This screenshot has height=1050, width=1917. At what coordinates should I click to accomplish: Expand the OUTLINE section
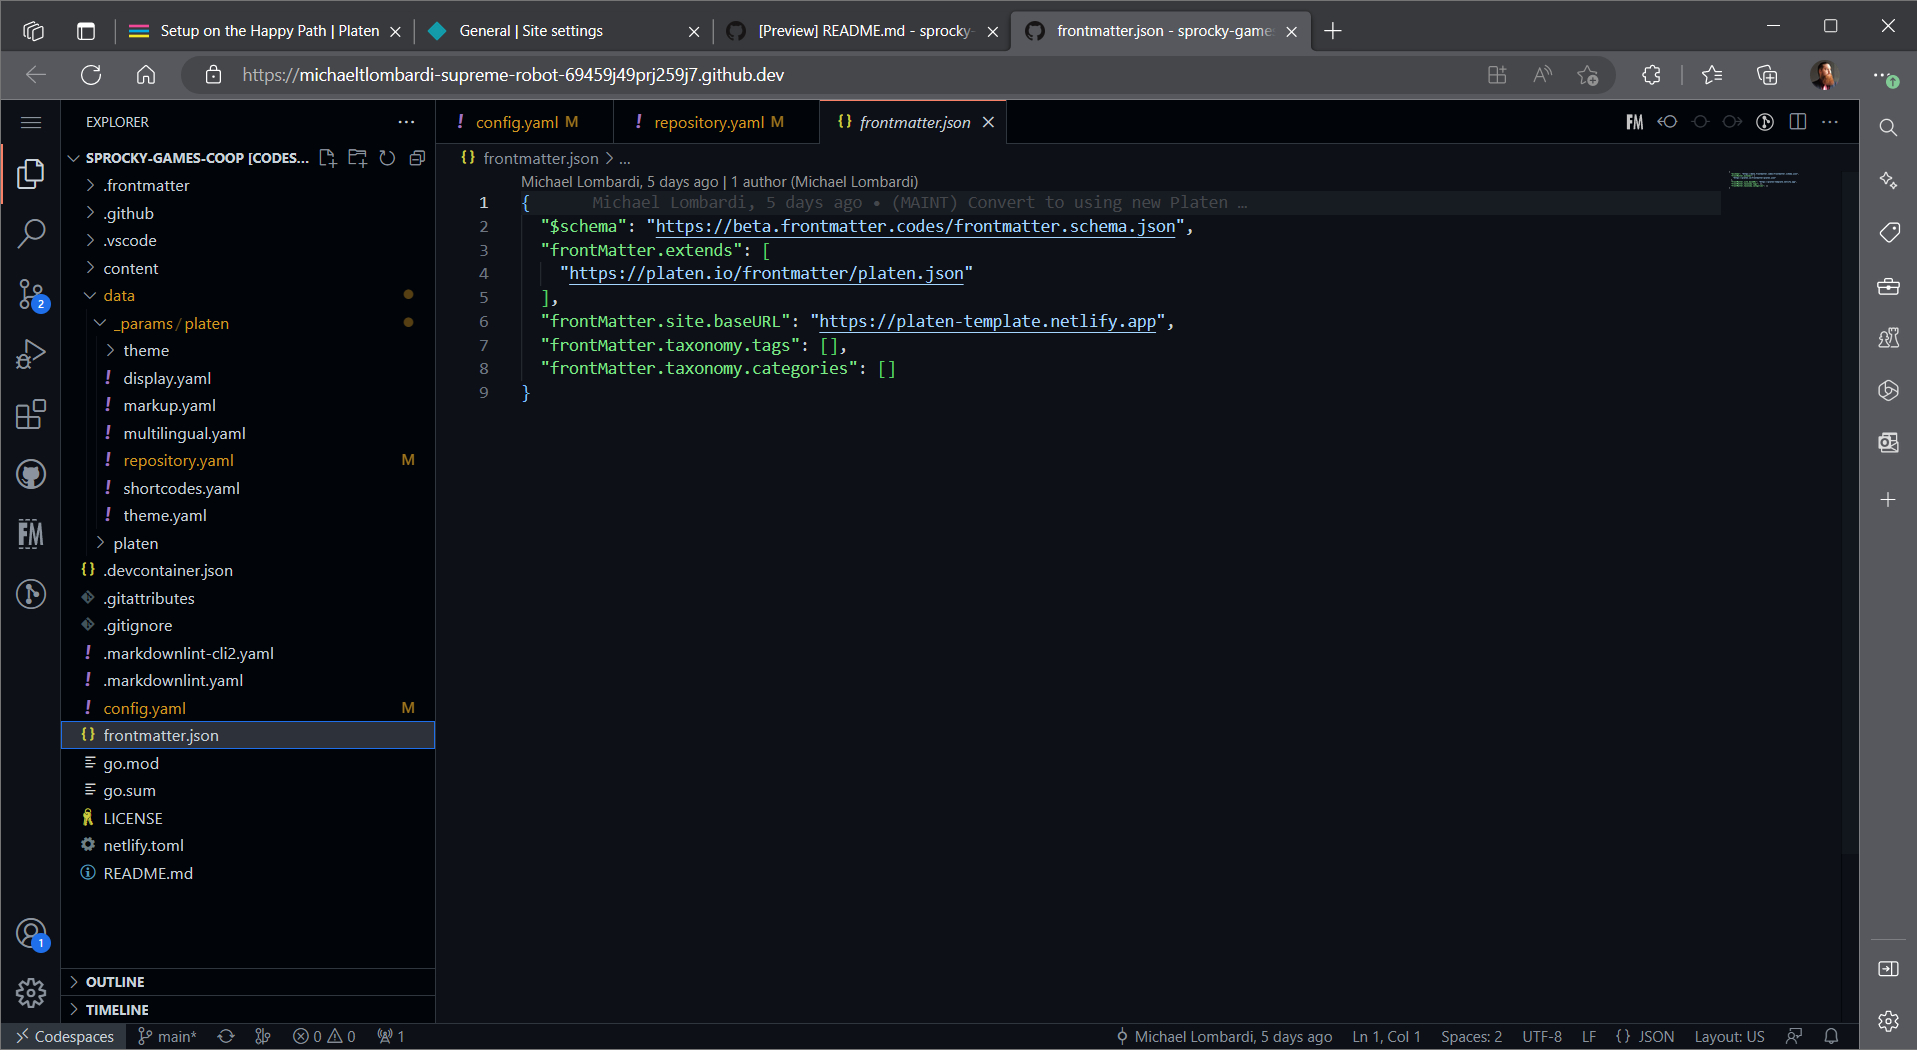pos(115,982)
